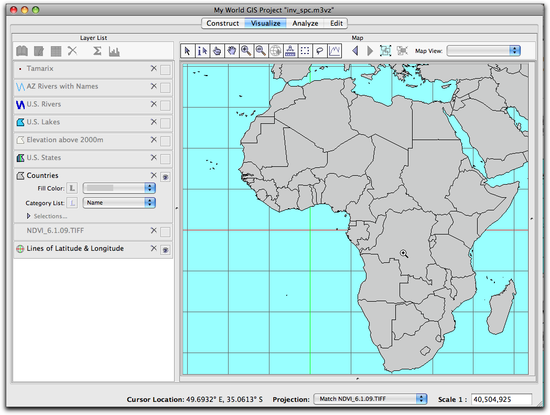
Task: Remove the U.S. States layer with X
Action: point(154,158)
